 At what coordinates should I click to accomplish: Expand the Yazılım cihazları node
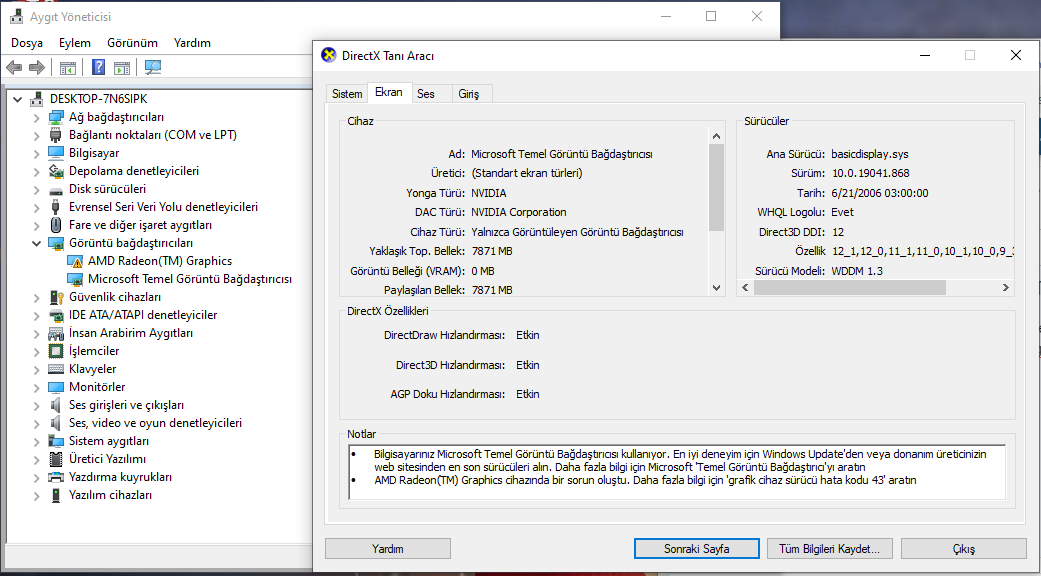click(x=37, y=495)
